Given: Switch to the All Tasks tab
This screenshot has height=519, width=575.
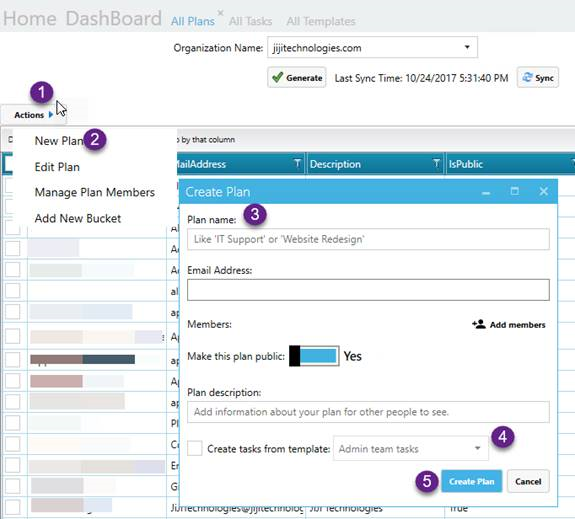Looking at the screenshot, I should tap(250, 21).
